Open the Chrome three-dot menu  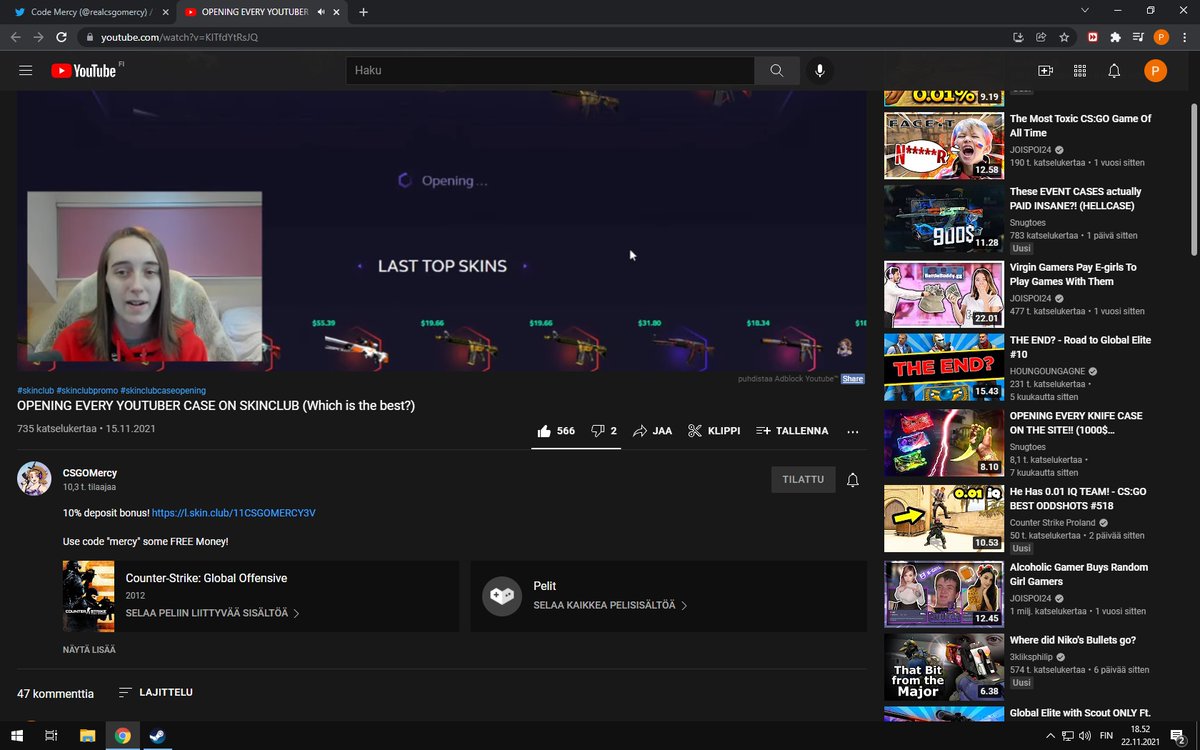tap(1184, 37)
